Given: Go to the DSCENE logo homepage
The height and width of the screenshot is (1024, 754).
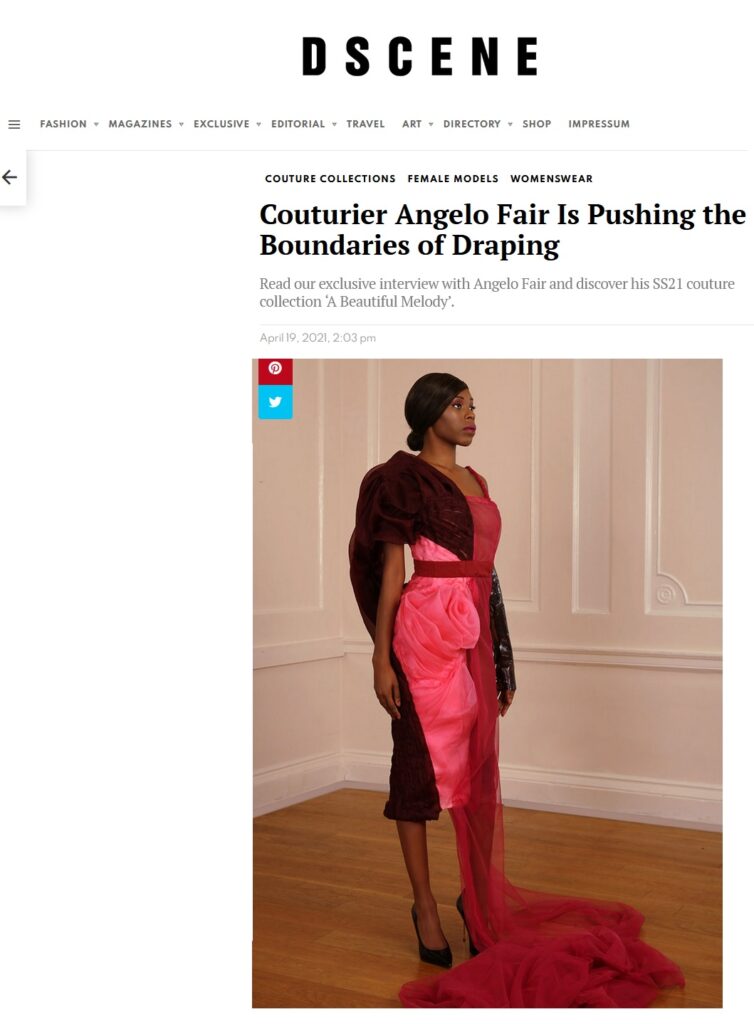Looking at the screenshot, I should tap(420, 56).
